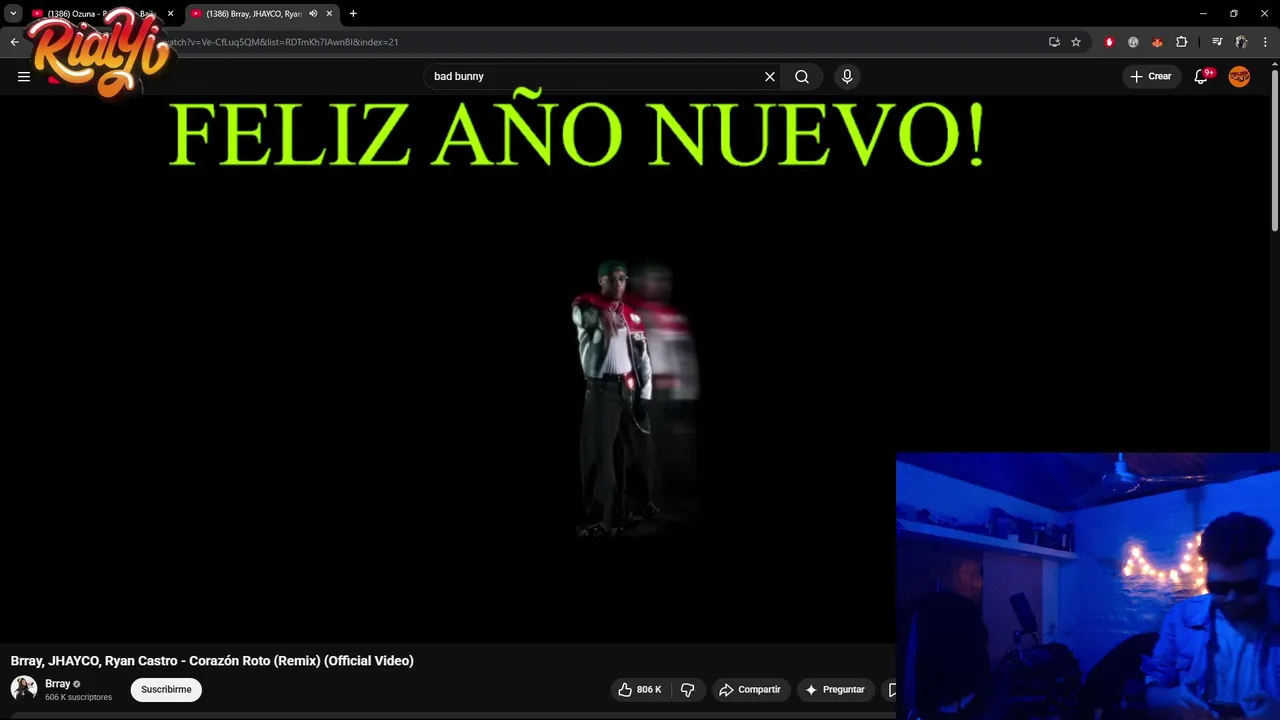1280x720 pixels.
Task: Start voice search with the microphone
Action: tap(847, 76)
